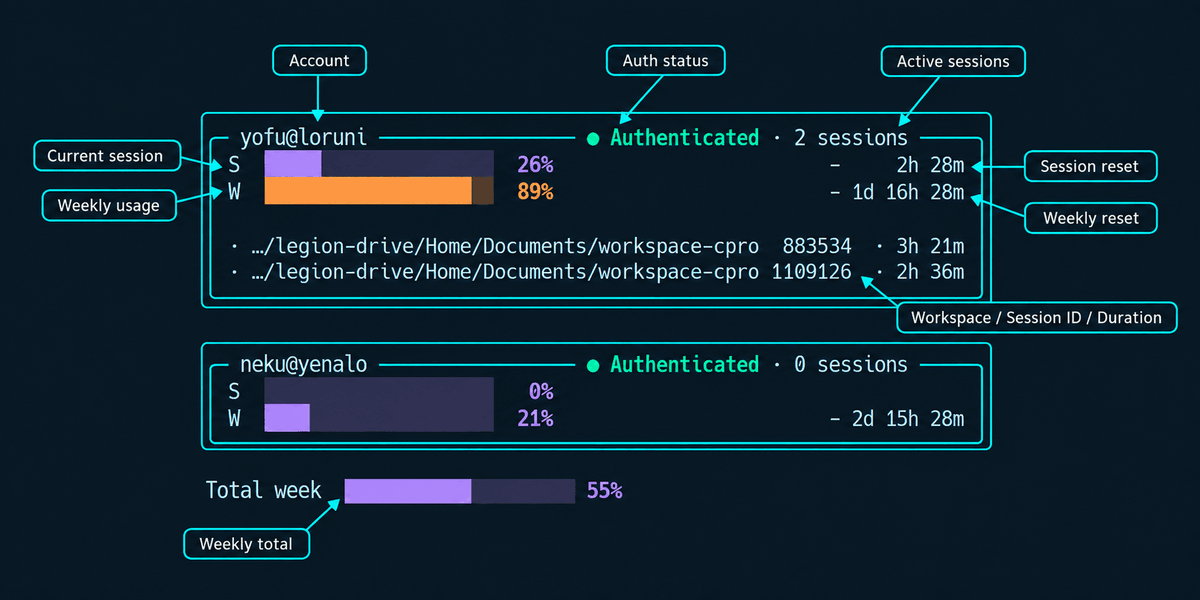Image resolution: width=1200 pixels, height=600 pixels.
Task: Click the neku@yenalo session usage bar at 0%
Action: [x=379, y=391]
